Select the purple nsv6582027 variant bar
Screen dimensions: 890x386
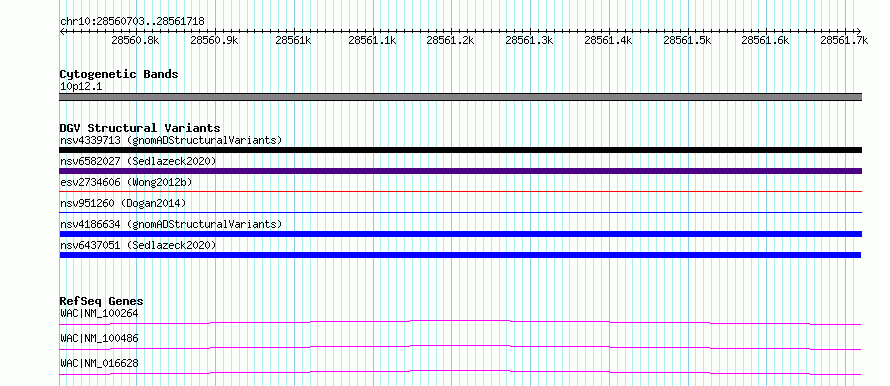461,171
